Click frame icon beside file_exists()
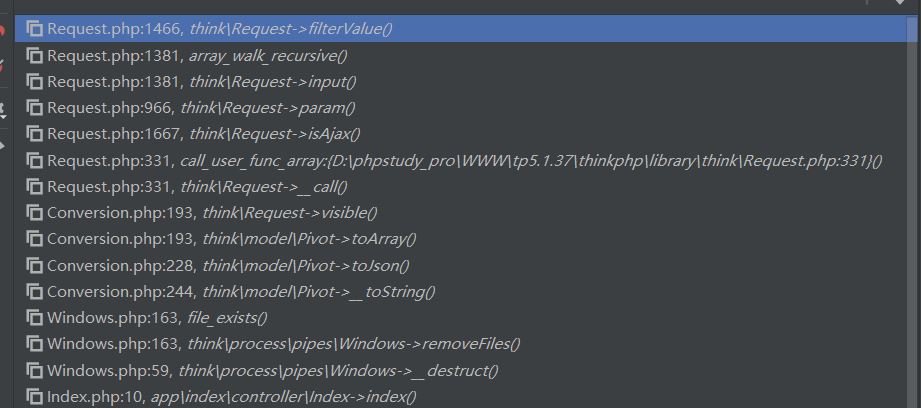The width and height of the screenshot is (921, 408). pyautogui.click(x=35, y=318)
